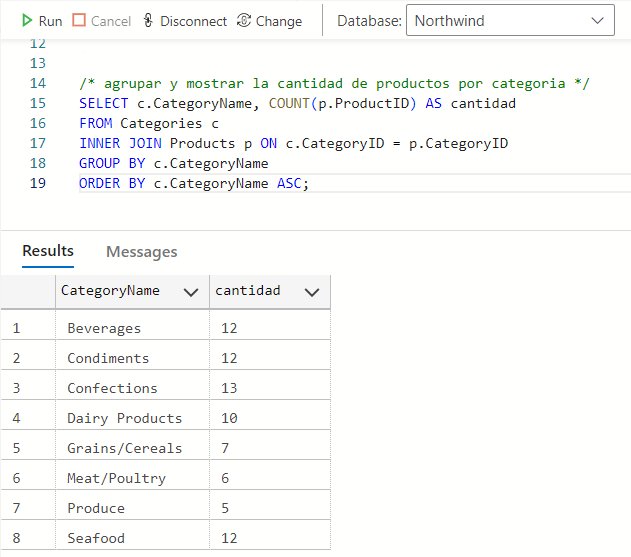Click on the INNER JOIN code line

(293, 143)
